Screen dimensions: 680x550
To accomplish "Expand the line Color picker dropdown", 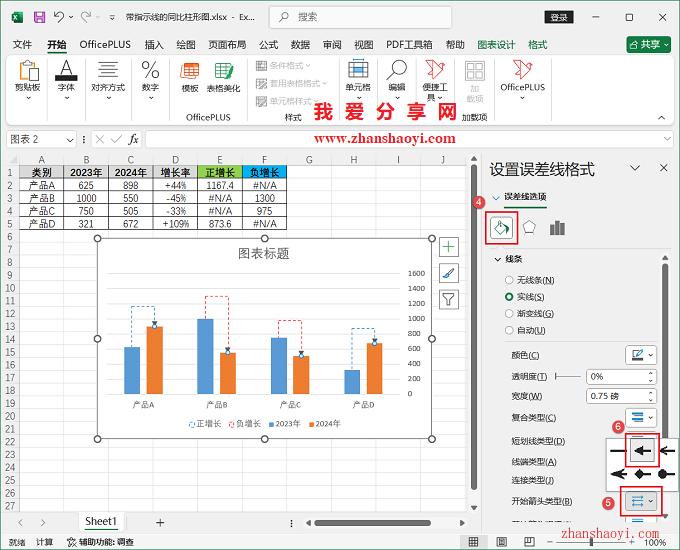I will point(640,355).
